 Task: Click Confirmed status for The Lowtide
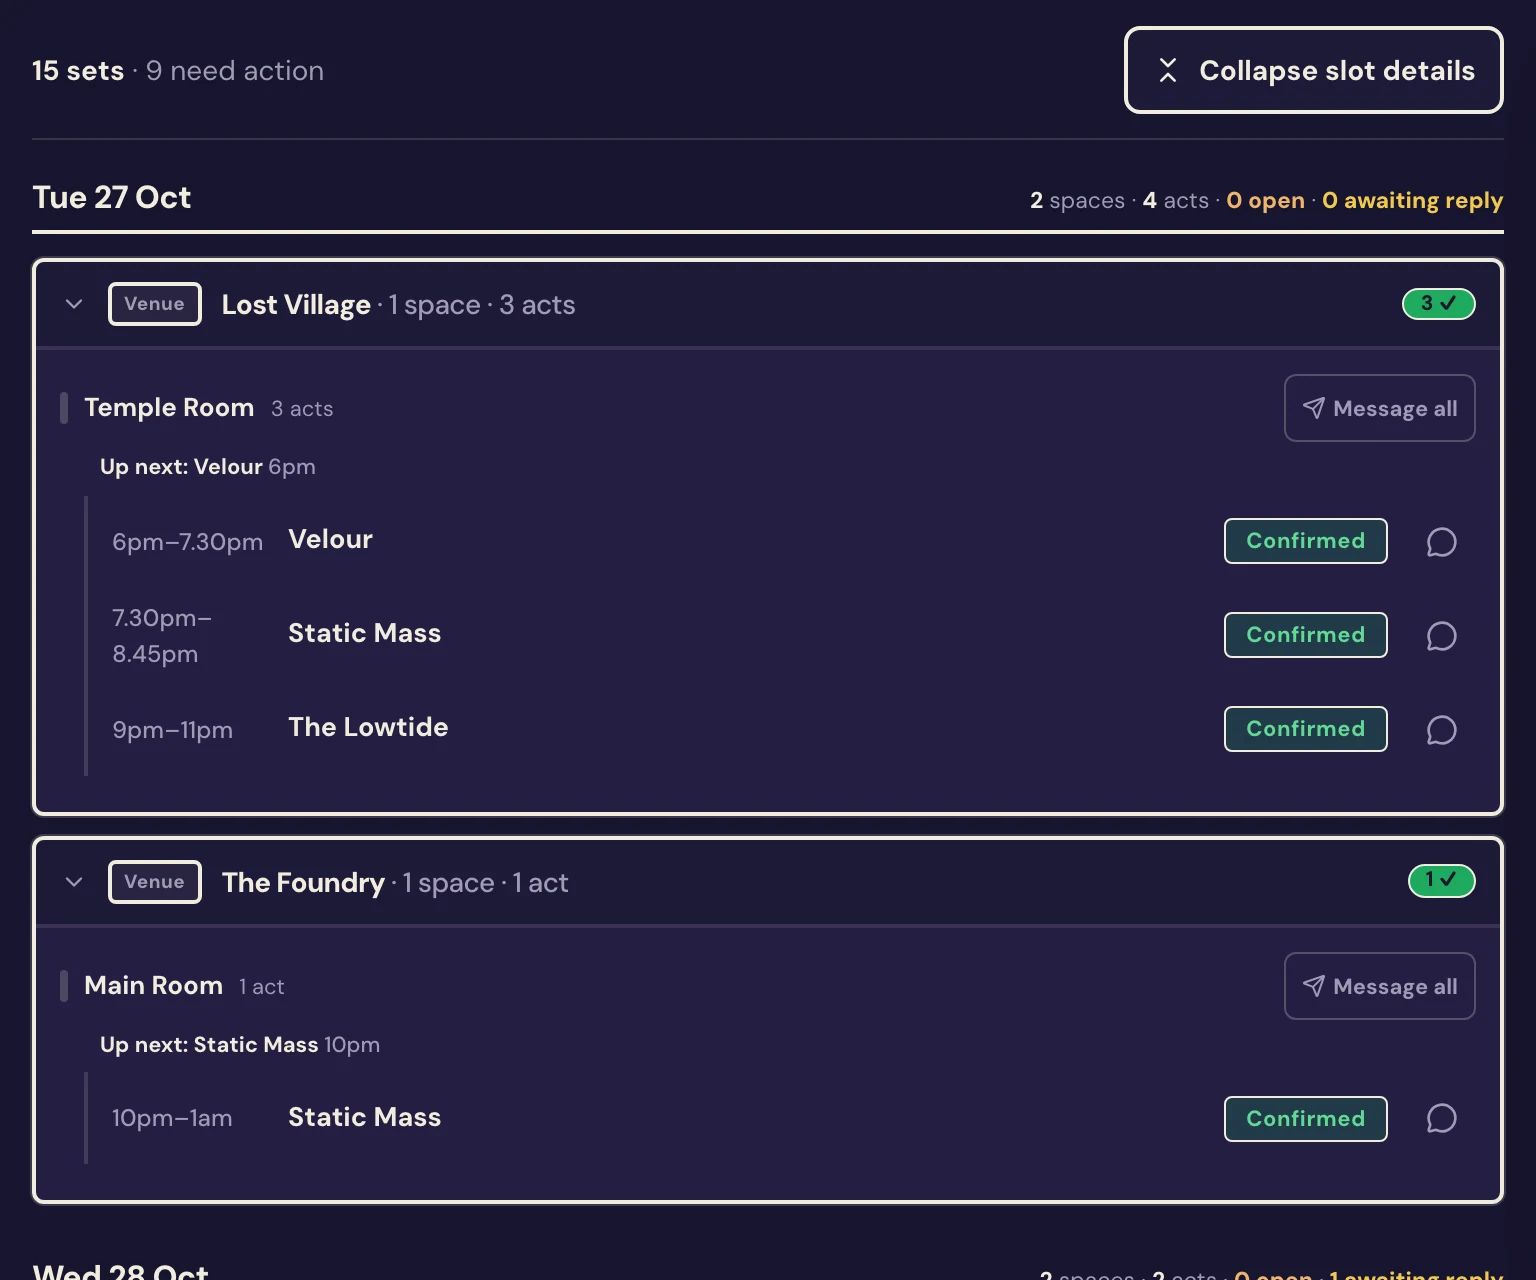point(1306,729)
